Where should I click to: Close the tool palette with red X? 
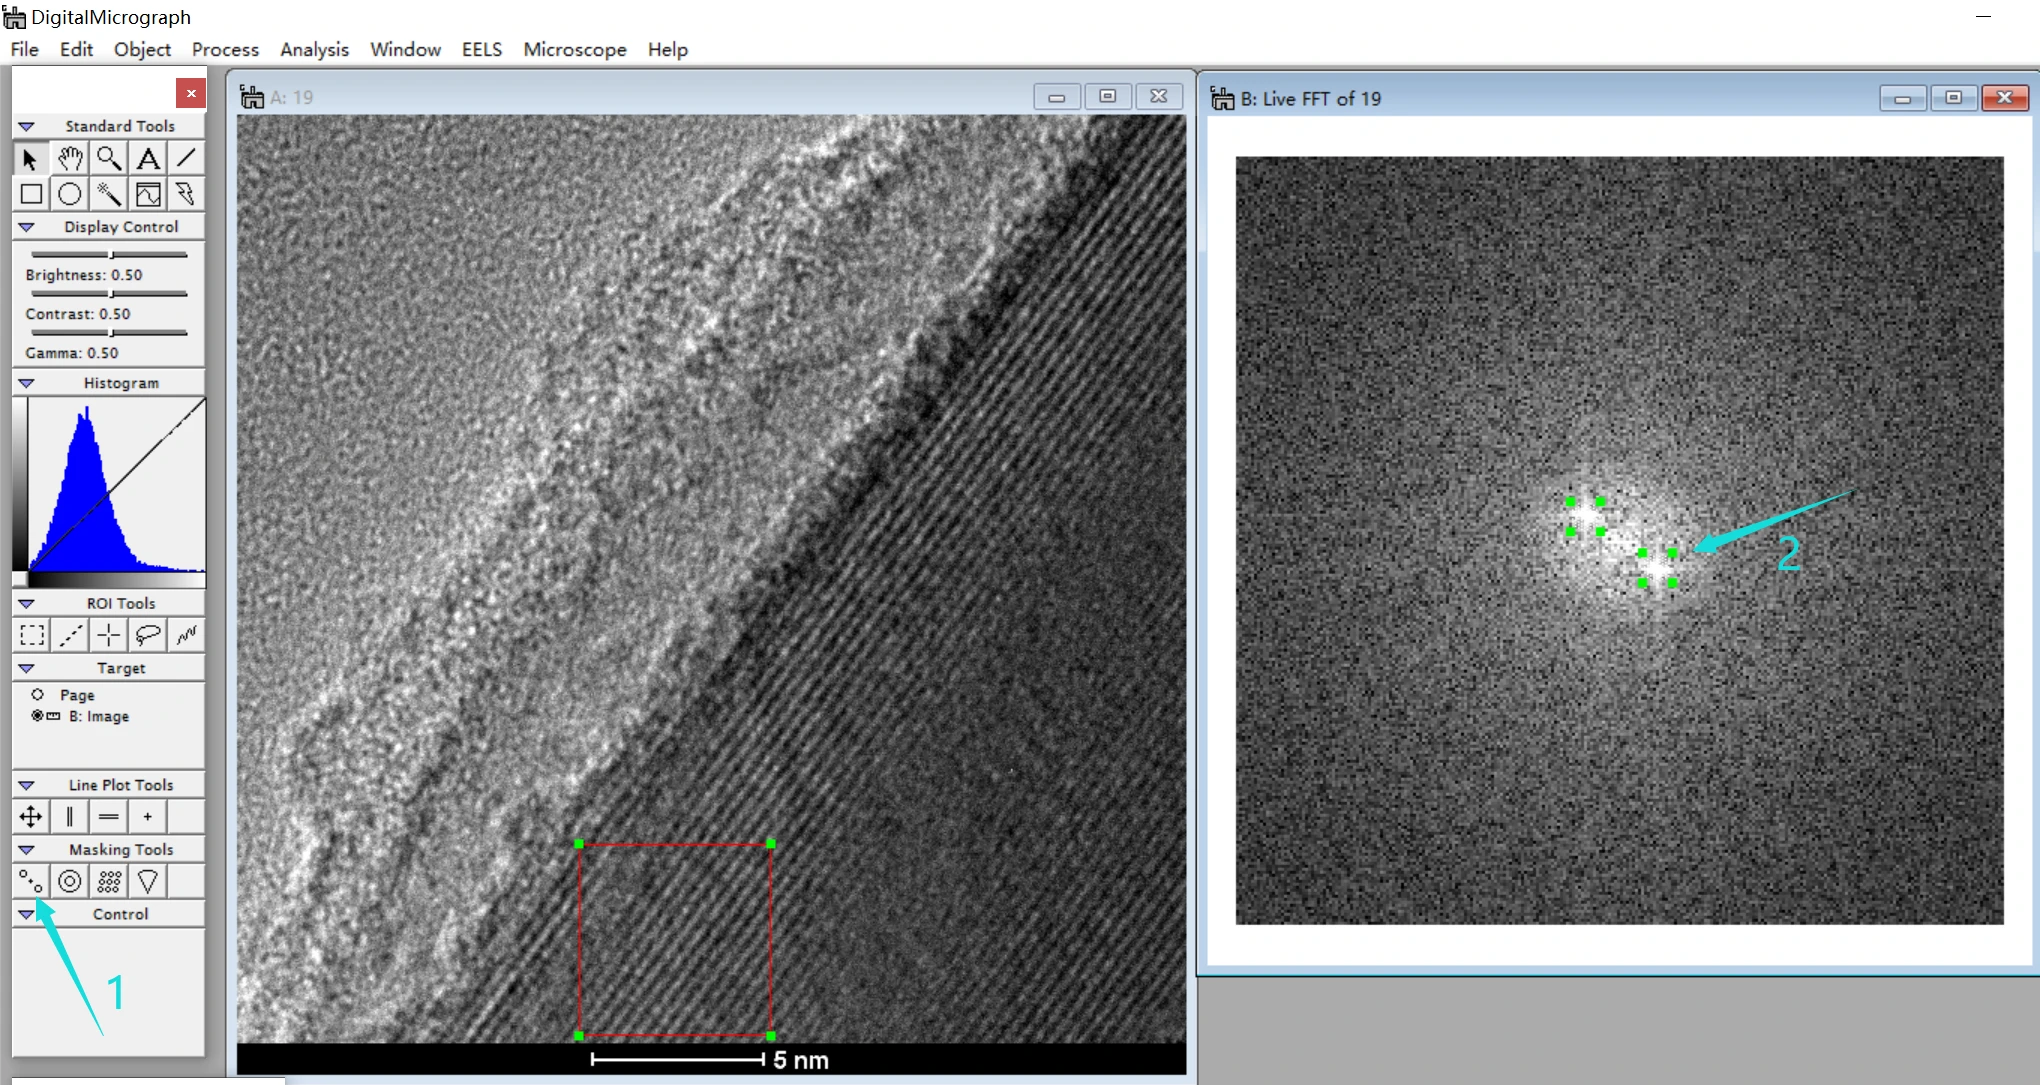191,93
